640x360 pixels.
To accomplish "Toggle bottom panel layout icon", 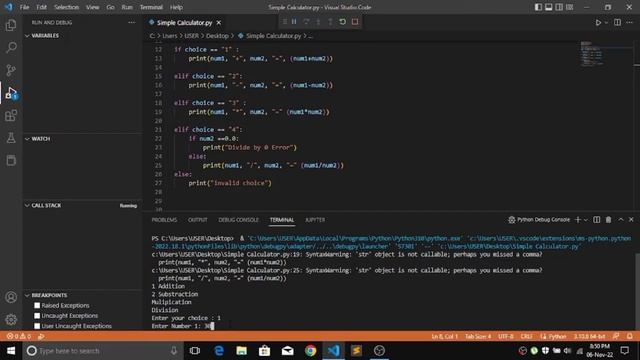I will pyautogui.click(x=549, y=7).
